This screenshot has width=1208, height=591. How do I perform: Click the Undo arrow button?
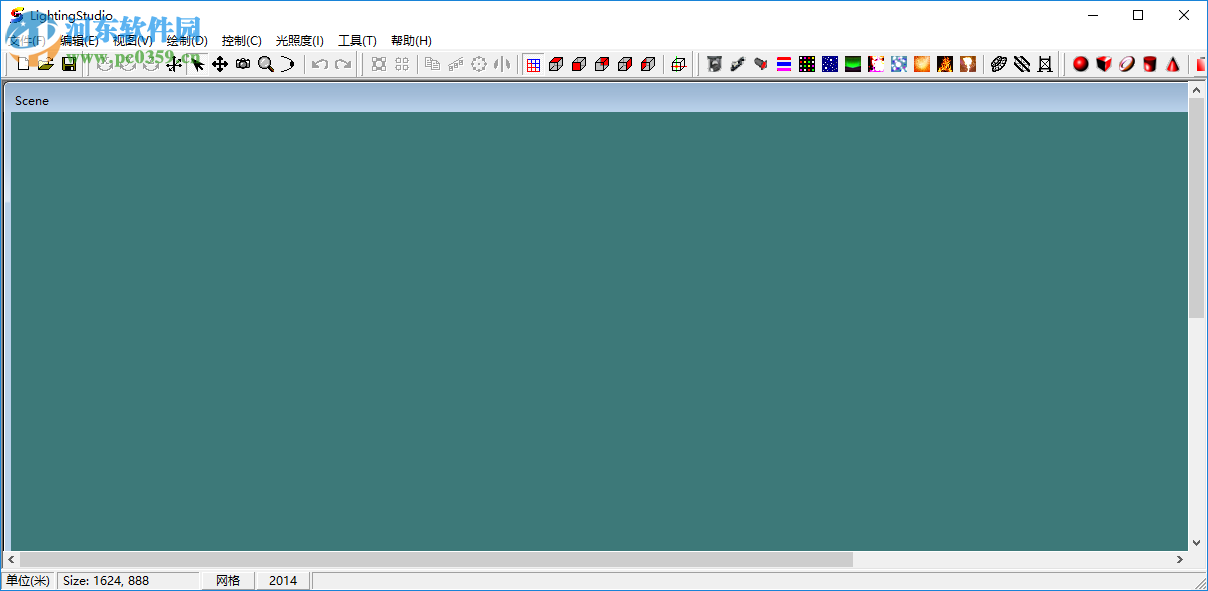coord(318,63)
